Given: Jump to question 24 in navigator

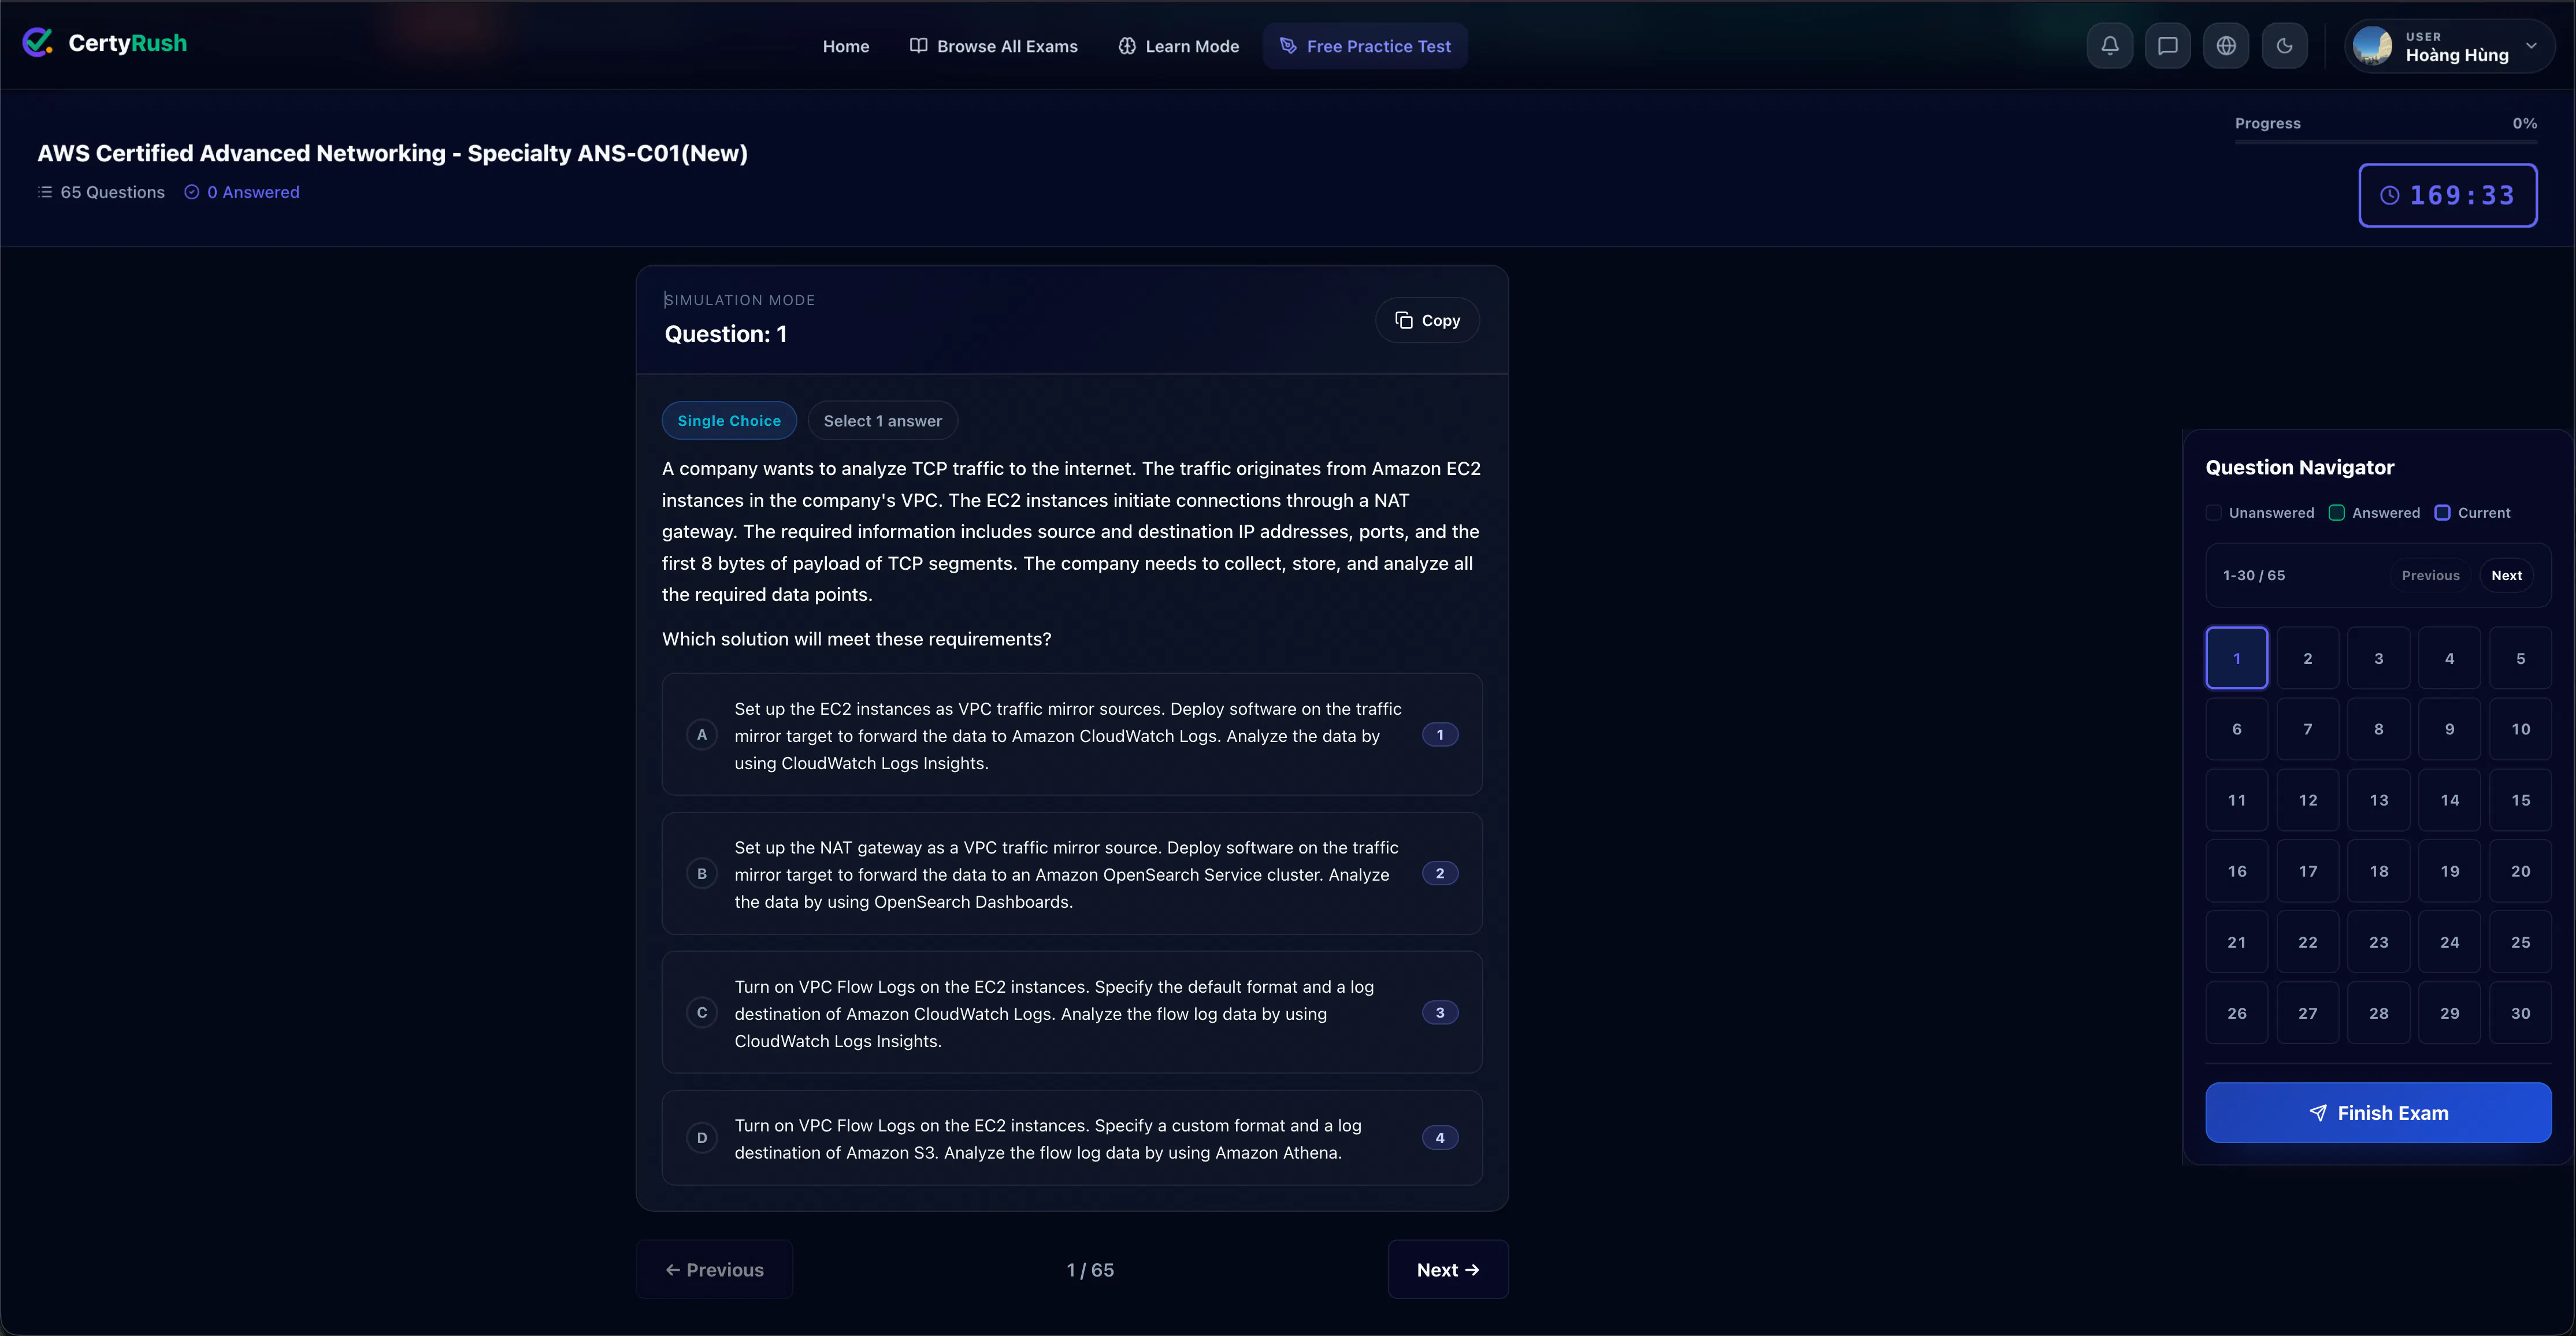Looking at the screenshot, I should (2450, 942).
